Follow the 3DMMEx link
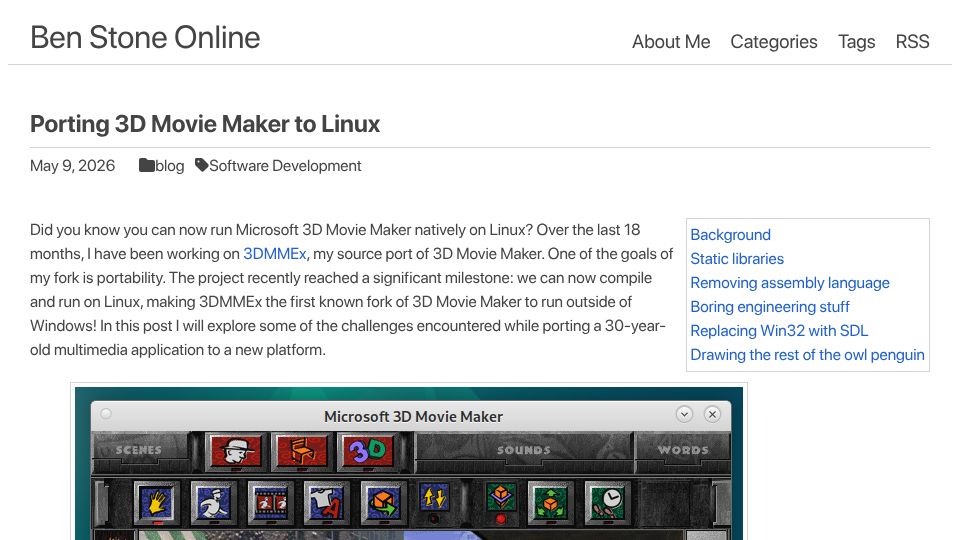960x540 pixels. click(275, 254)
